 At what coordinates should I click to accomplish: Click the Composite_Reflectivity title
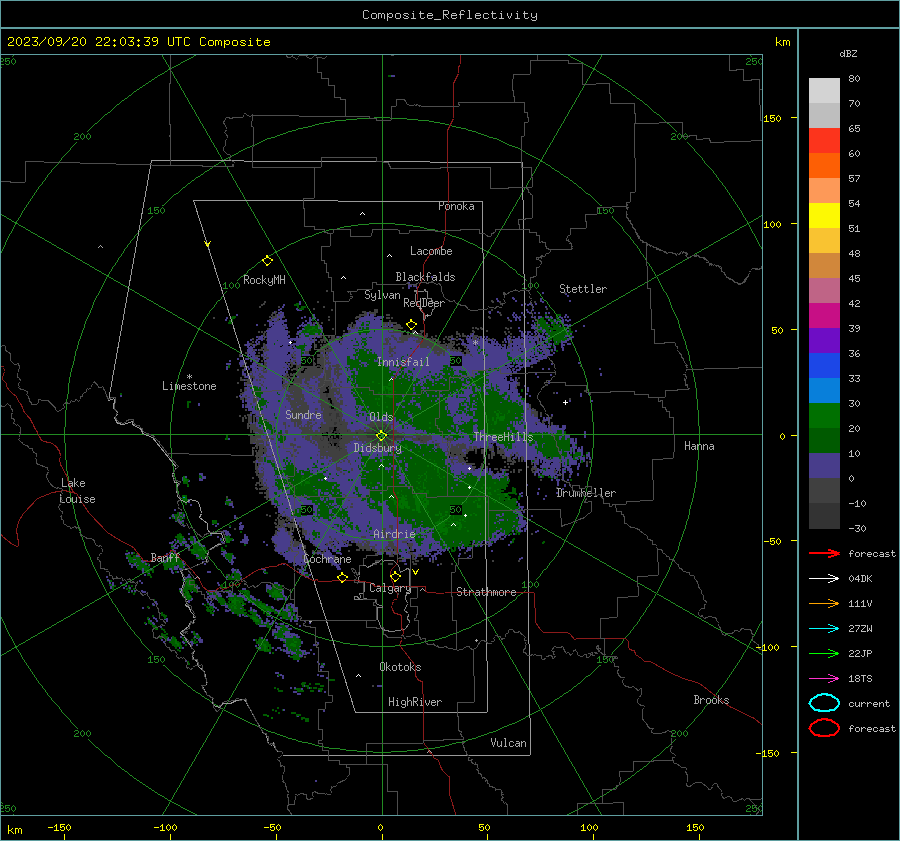(x=450, y=15)
